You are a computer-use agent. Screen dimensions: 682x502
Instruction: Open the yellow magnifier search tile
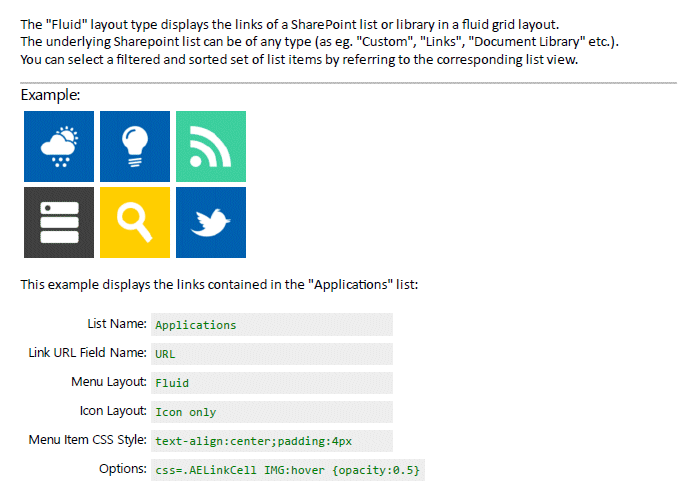pos(135,222)
